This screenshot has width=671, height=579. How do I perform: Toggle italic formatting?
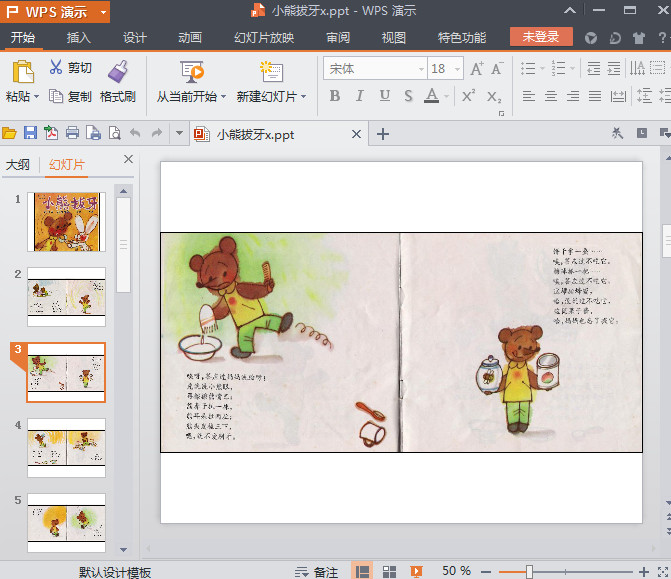359,96
